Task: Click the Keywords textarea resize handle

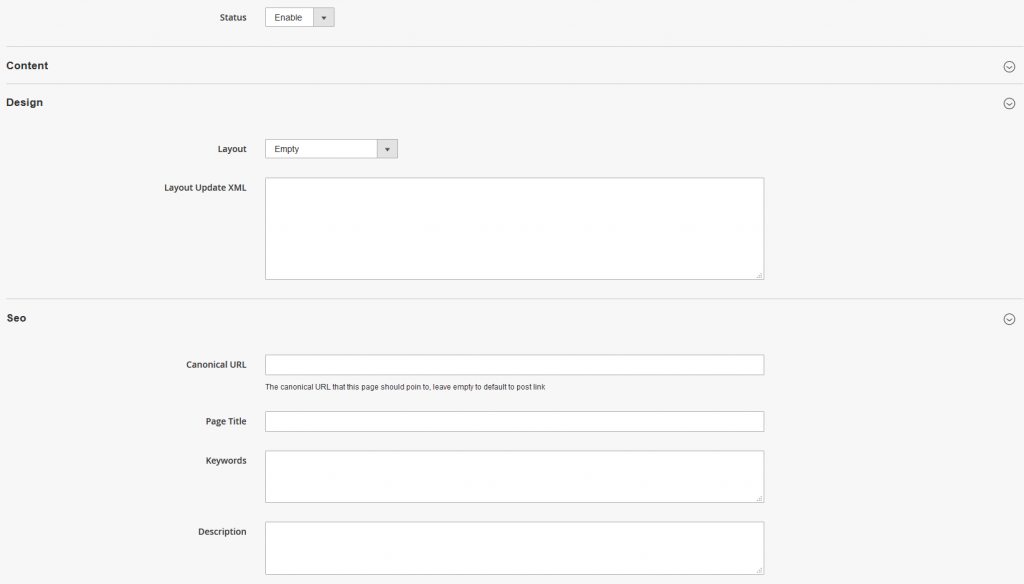Action: pyautogui.click(x=760, y=498)
